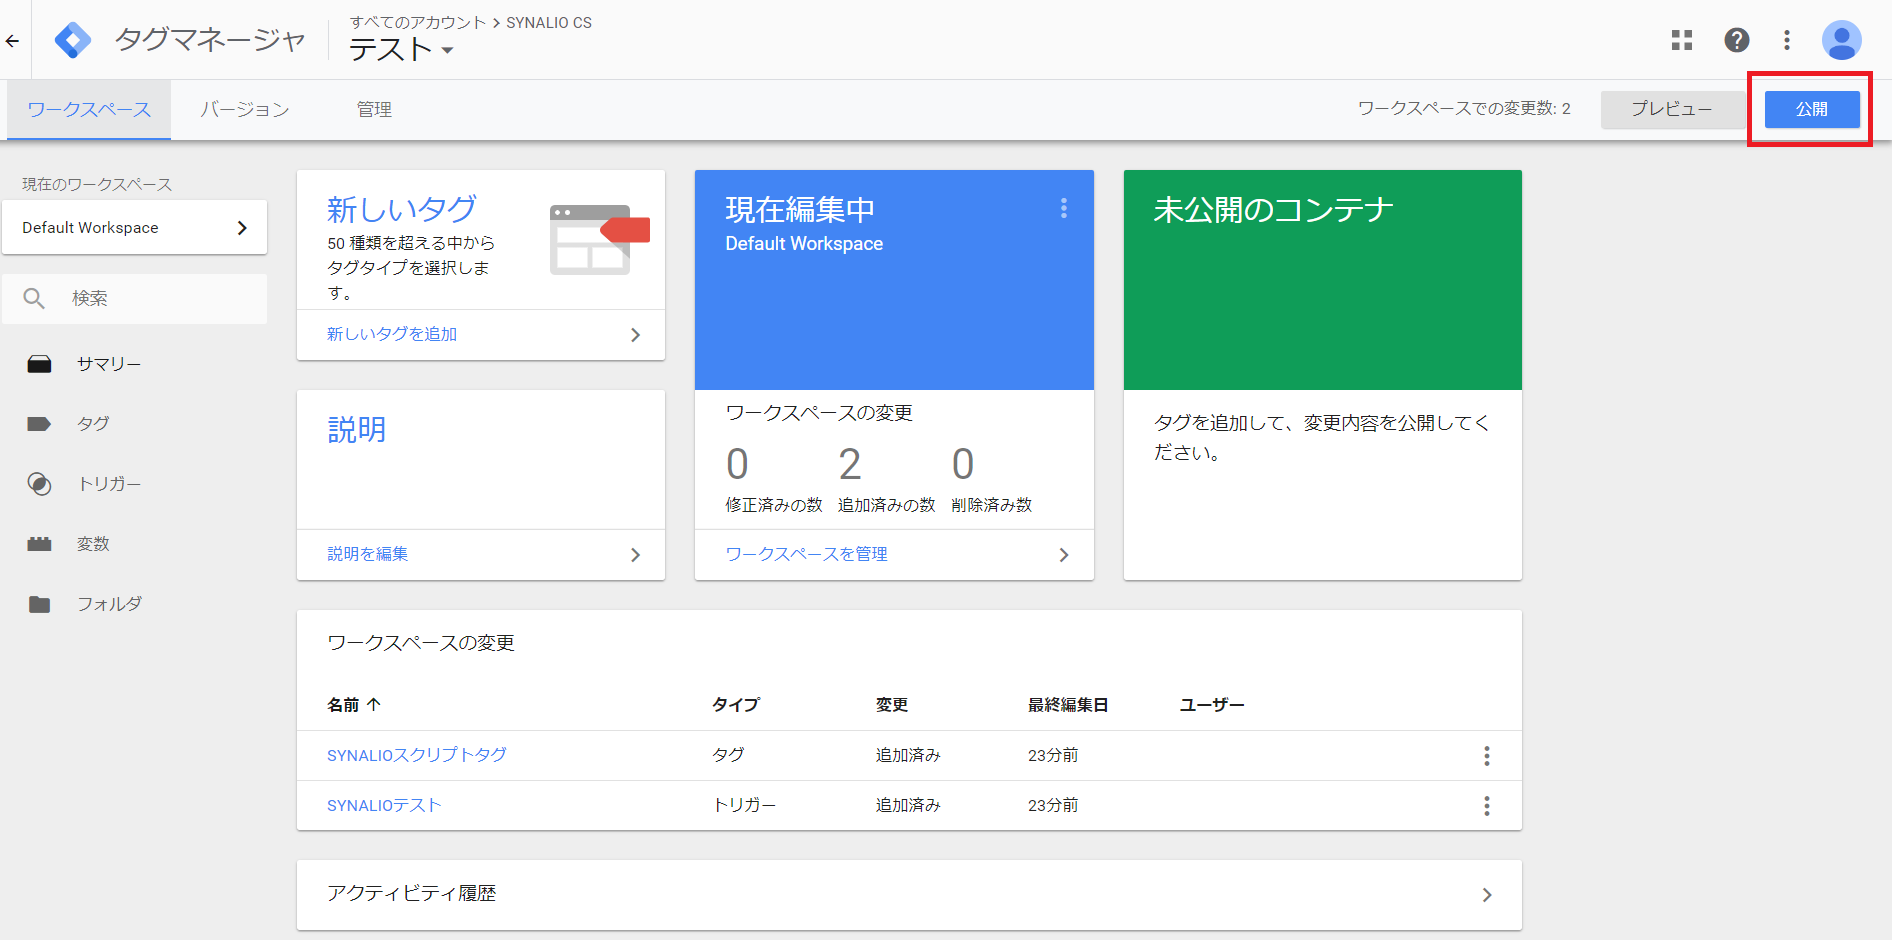Open the header three-dot options menu
The width and height of the screenshot is (1893, 940).
coord(1787,40)
